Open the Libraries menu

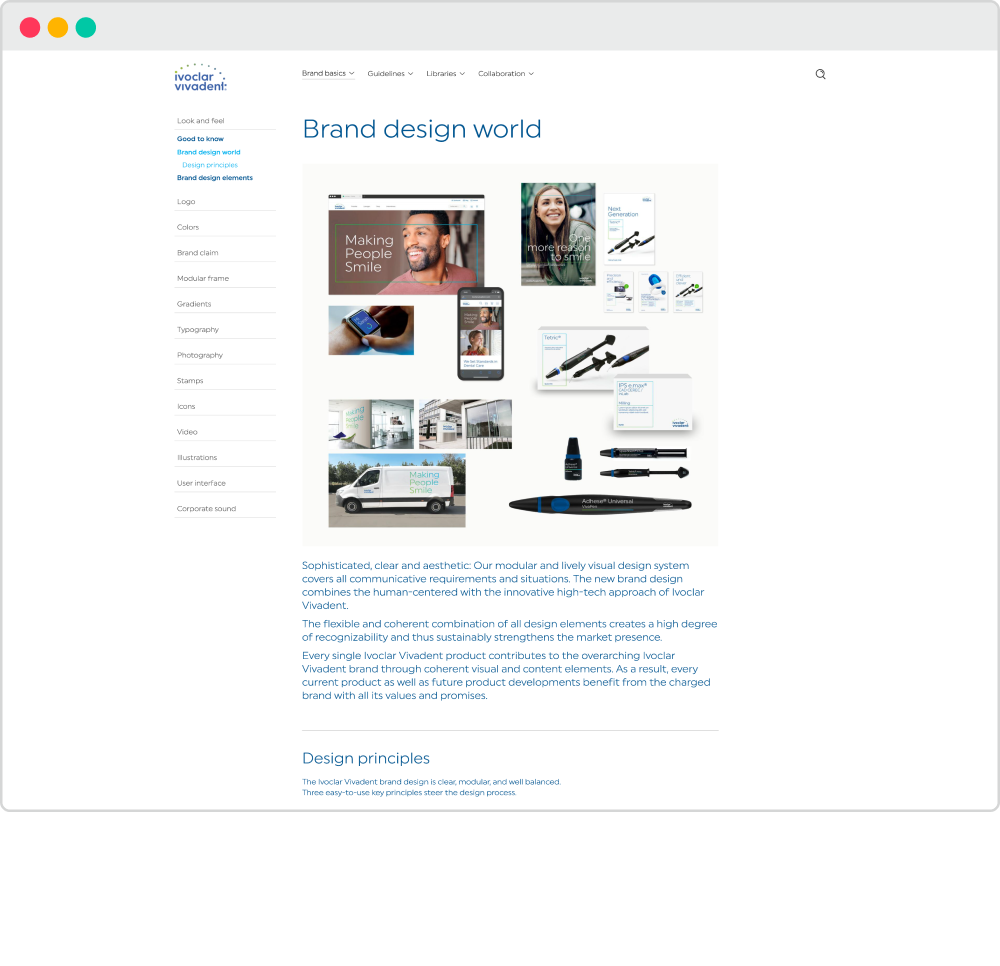(x=446, y=73)
